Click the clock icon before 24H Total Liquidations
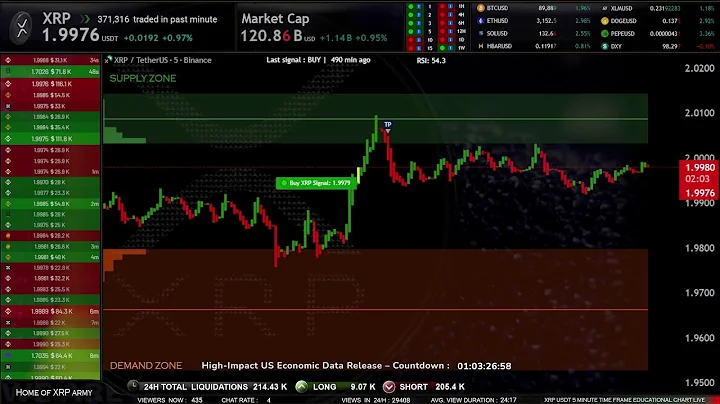This screenshot has height=404, width=720. 133,386
